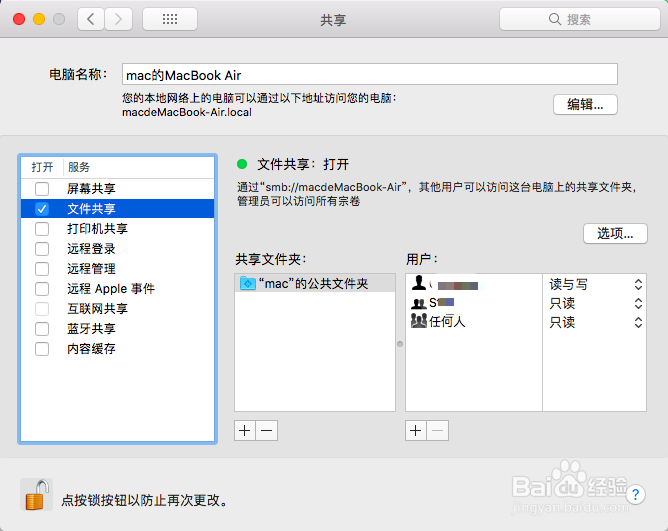The width and height of the screenshot is (668, 531).
Task: Uncheck the 文件共享 checkbox
Action: coord(42,209)
